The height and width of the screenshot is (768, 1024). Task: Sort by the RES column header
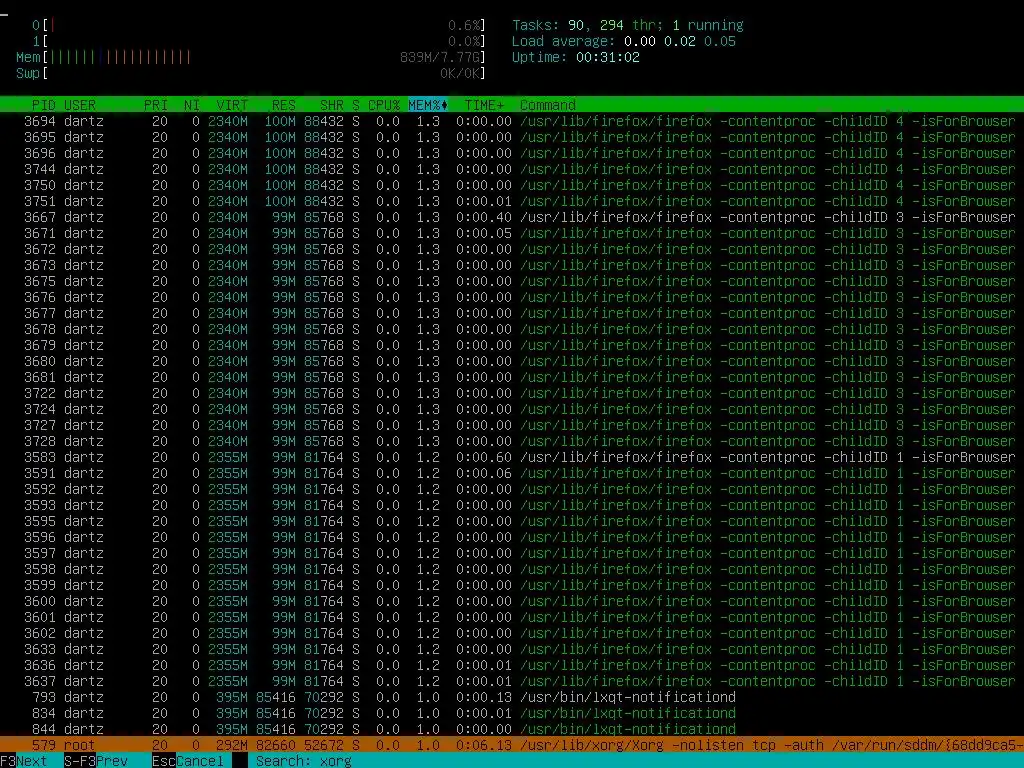tap(283, 105)
